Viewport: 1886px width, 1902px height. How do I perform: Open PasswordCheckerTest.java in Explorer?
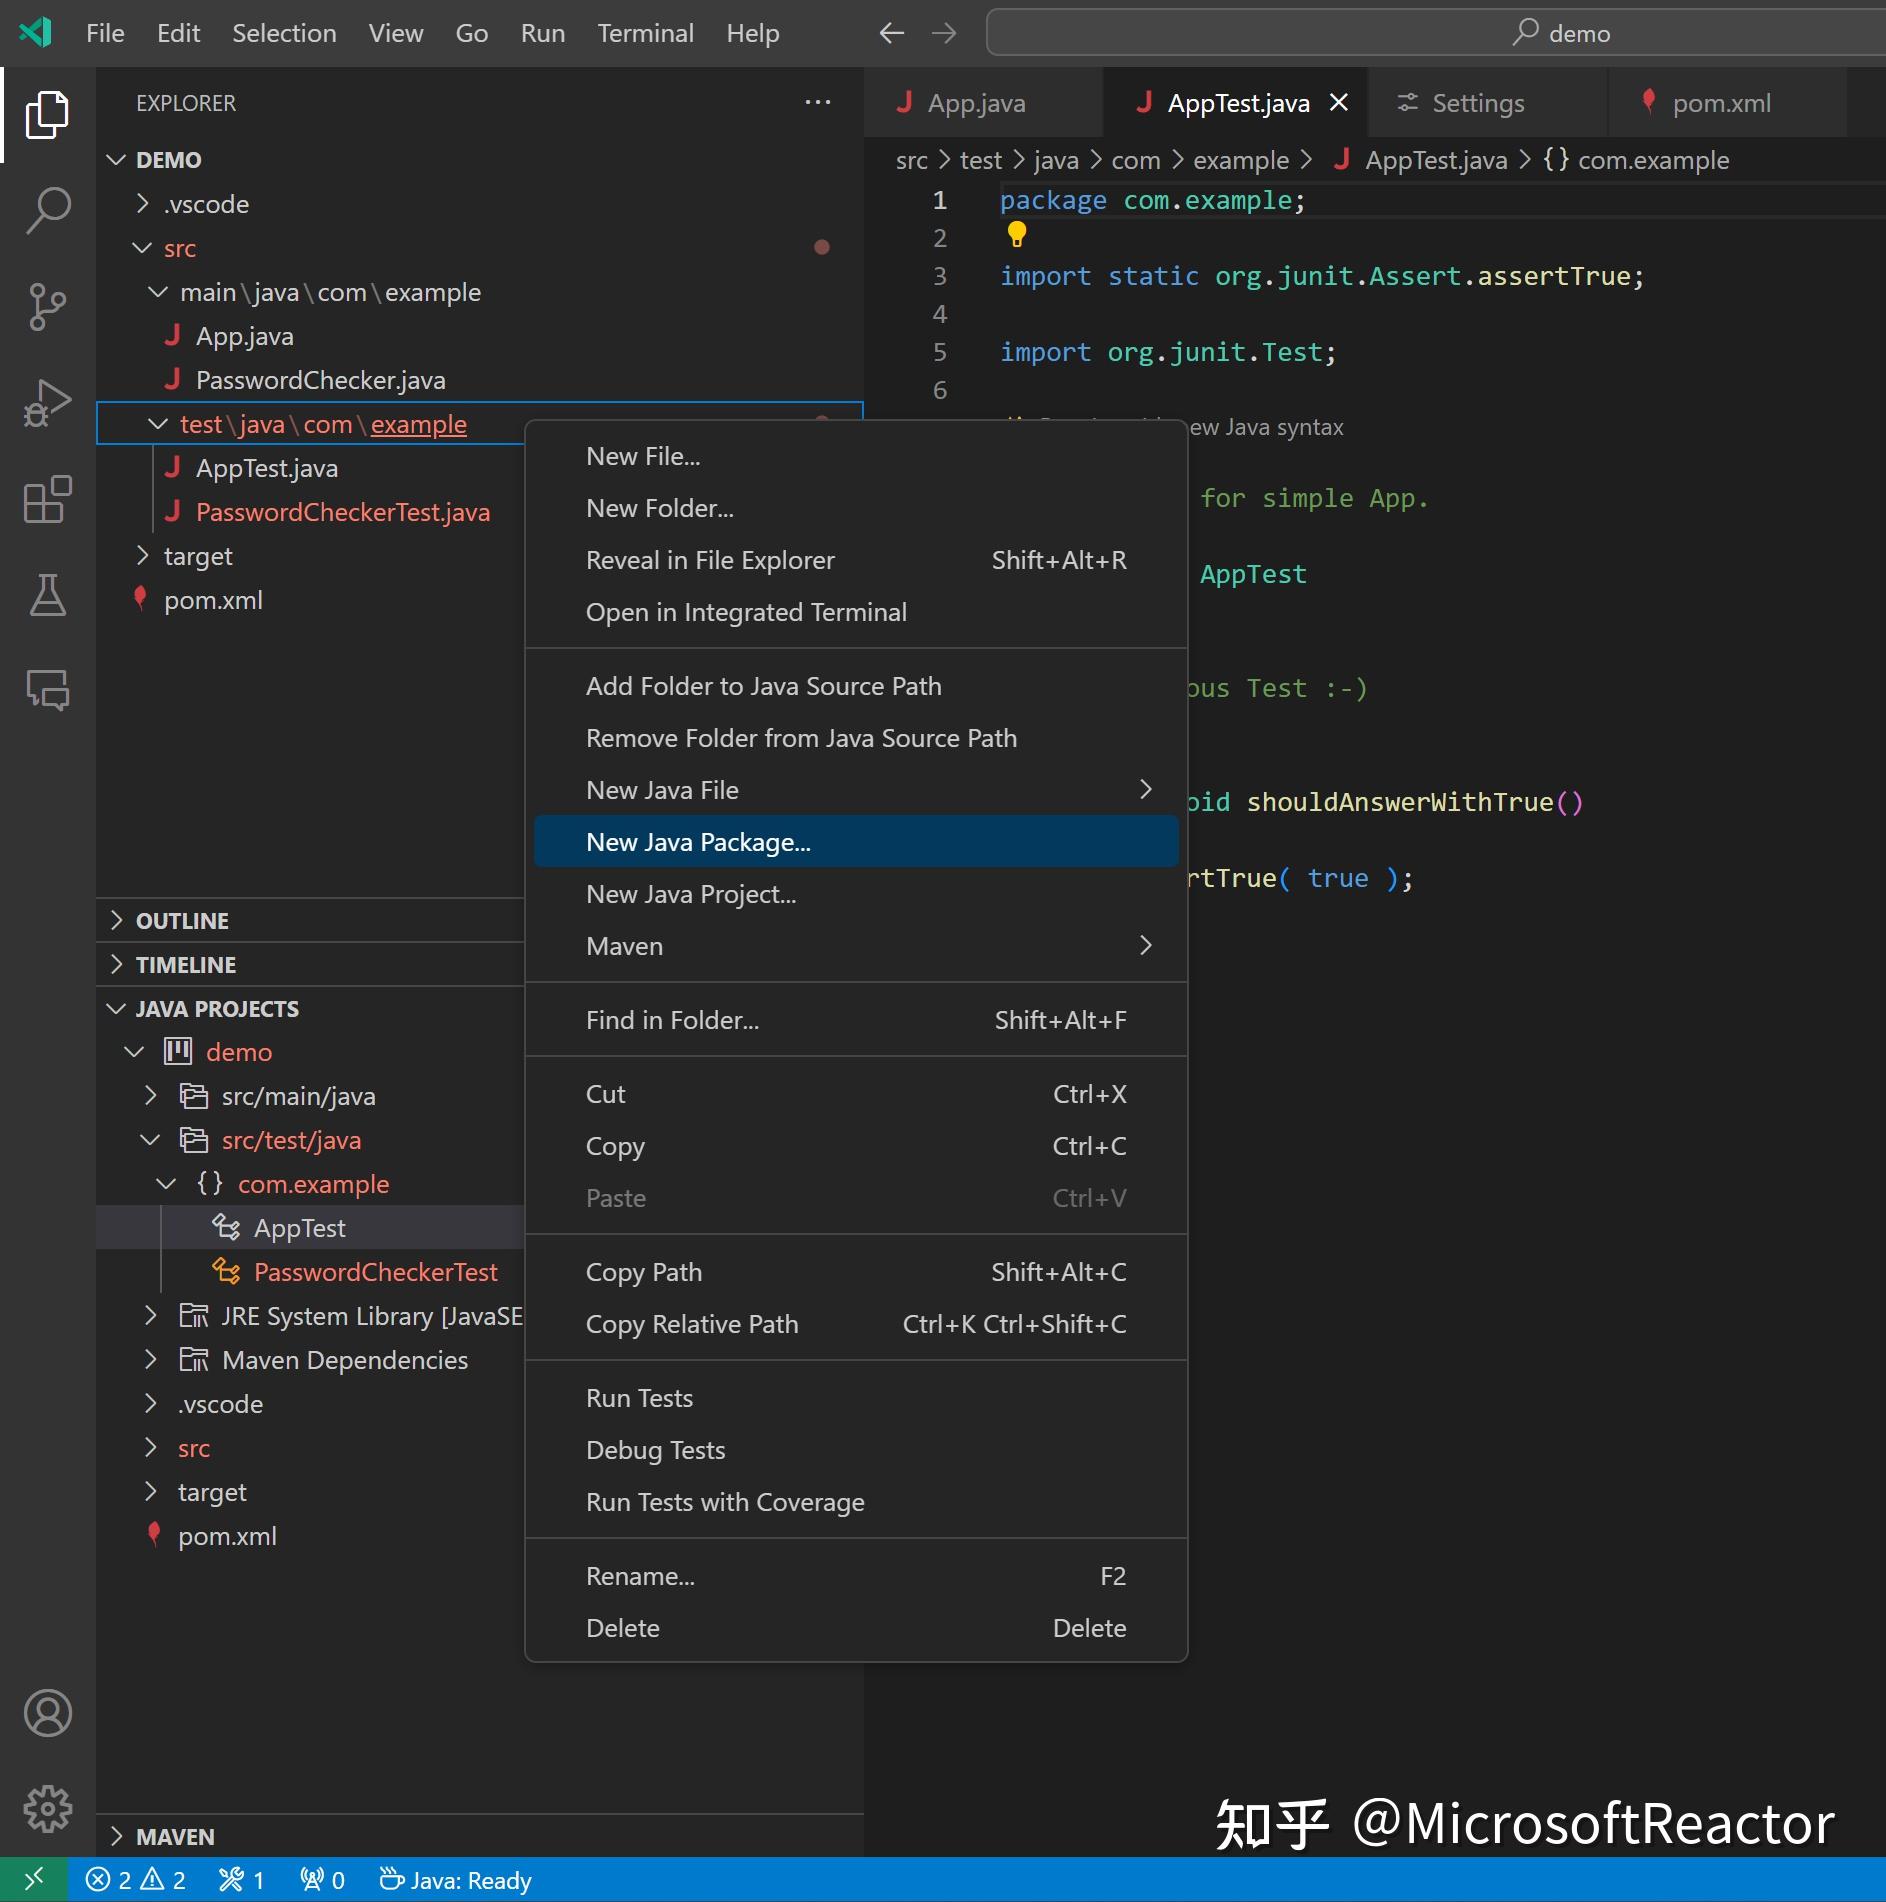(x=342, y=512)
